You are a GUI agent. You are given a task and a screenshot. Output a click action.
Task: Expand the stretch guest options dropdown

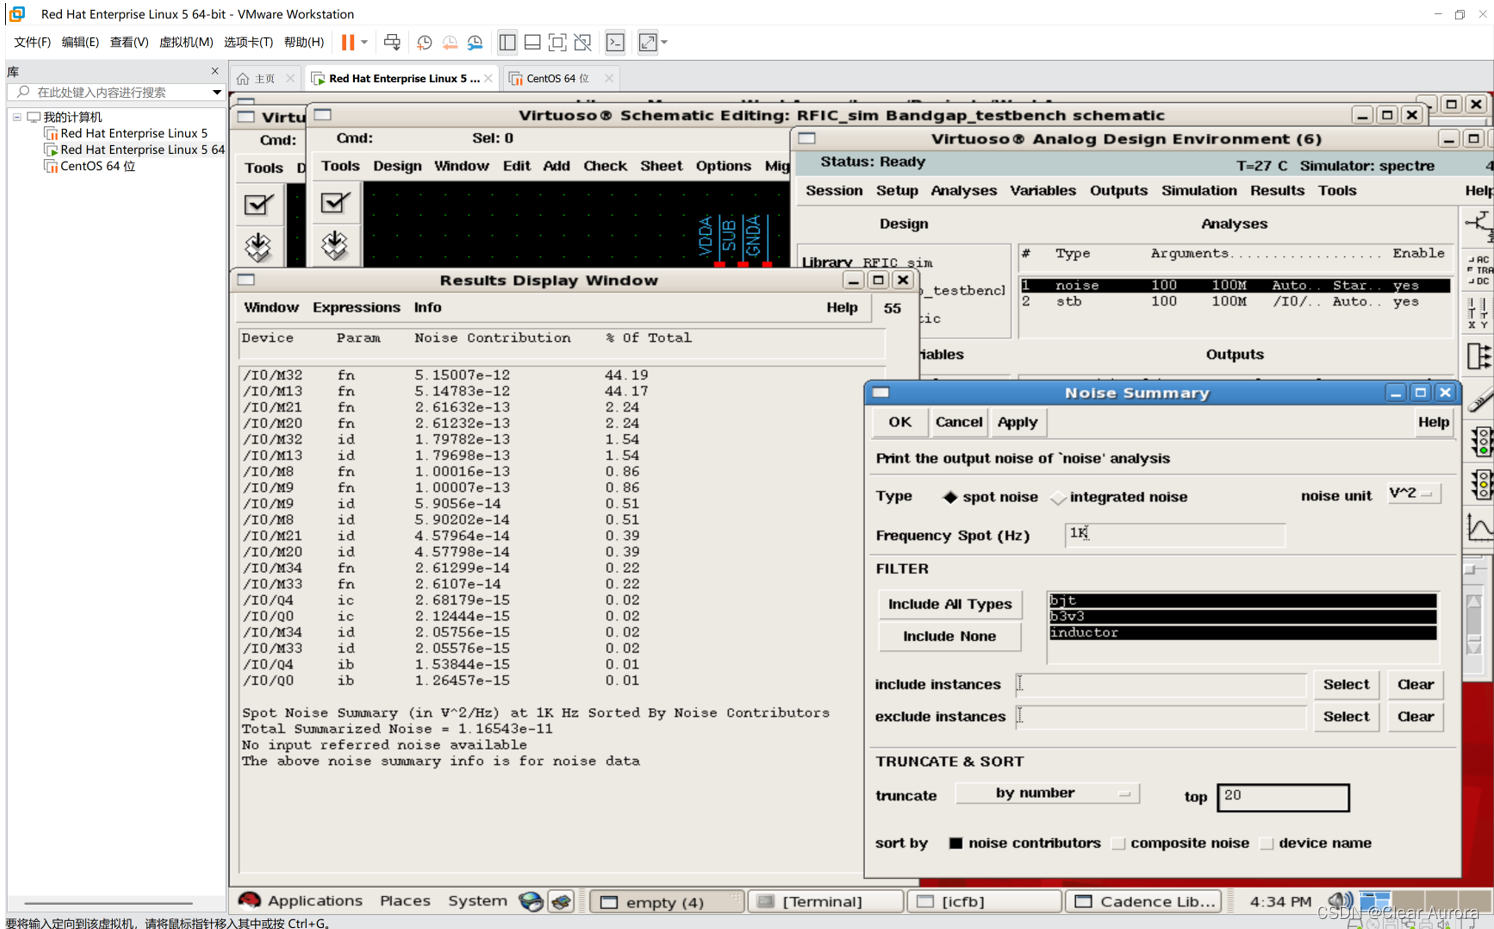(664, 42)
